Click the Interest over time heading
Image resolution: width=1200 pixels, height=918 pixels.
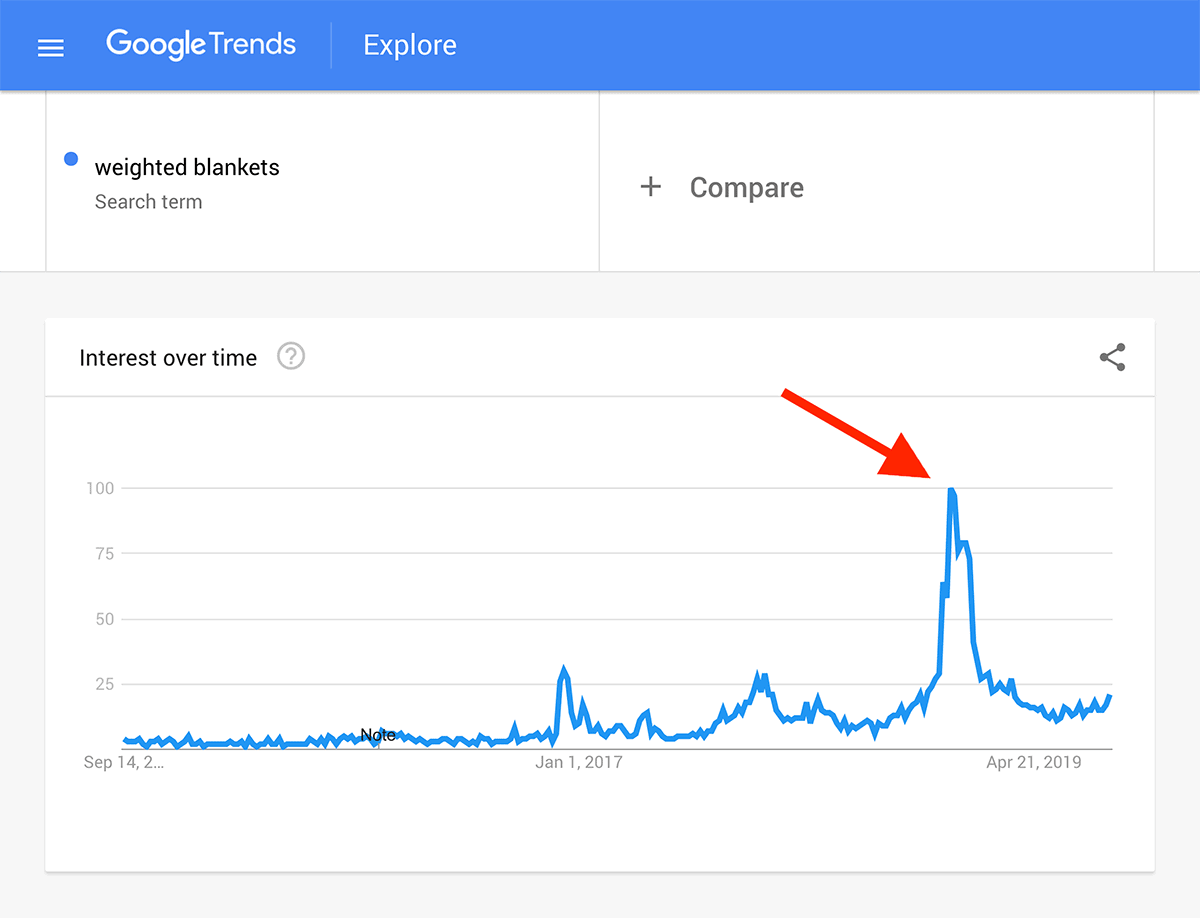pyautogui.click(x=168, y=358)
